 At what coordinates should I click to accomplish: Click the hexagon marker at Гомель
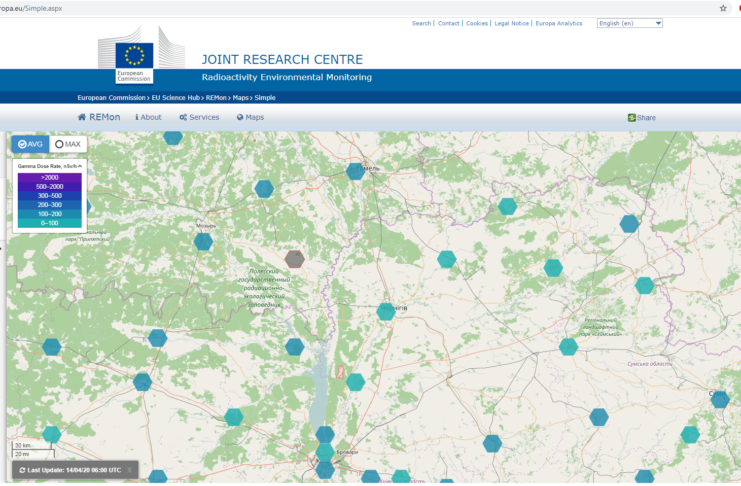(x=355, y=171)
